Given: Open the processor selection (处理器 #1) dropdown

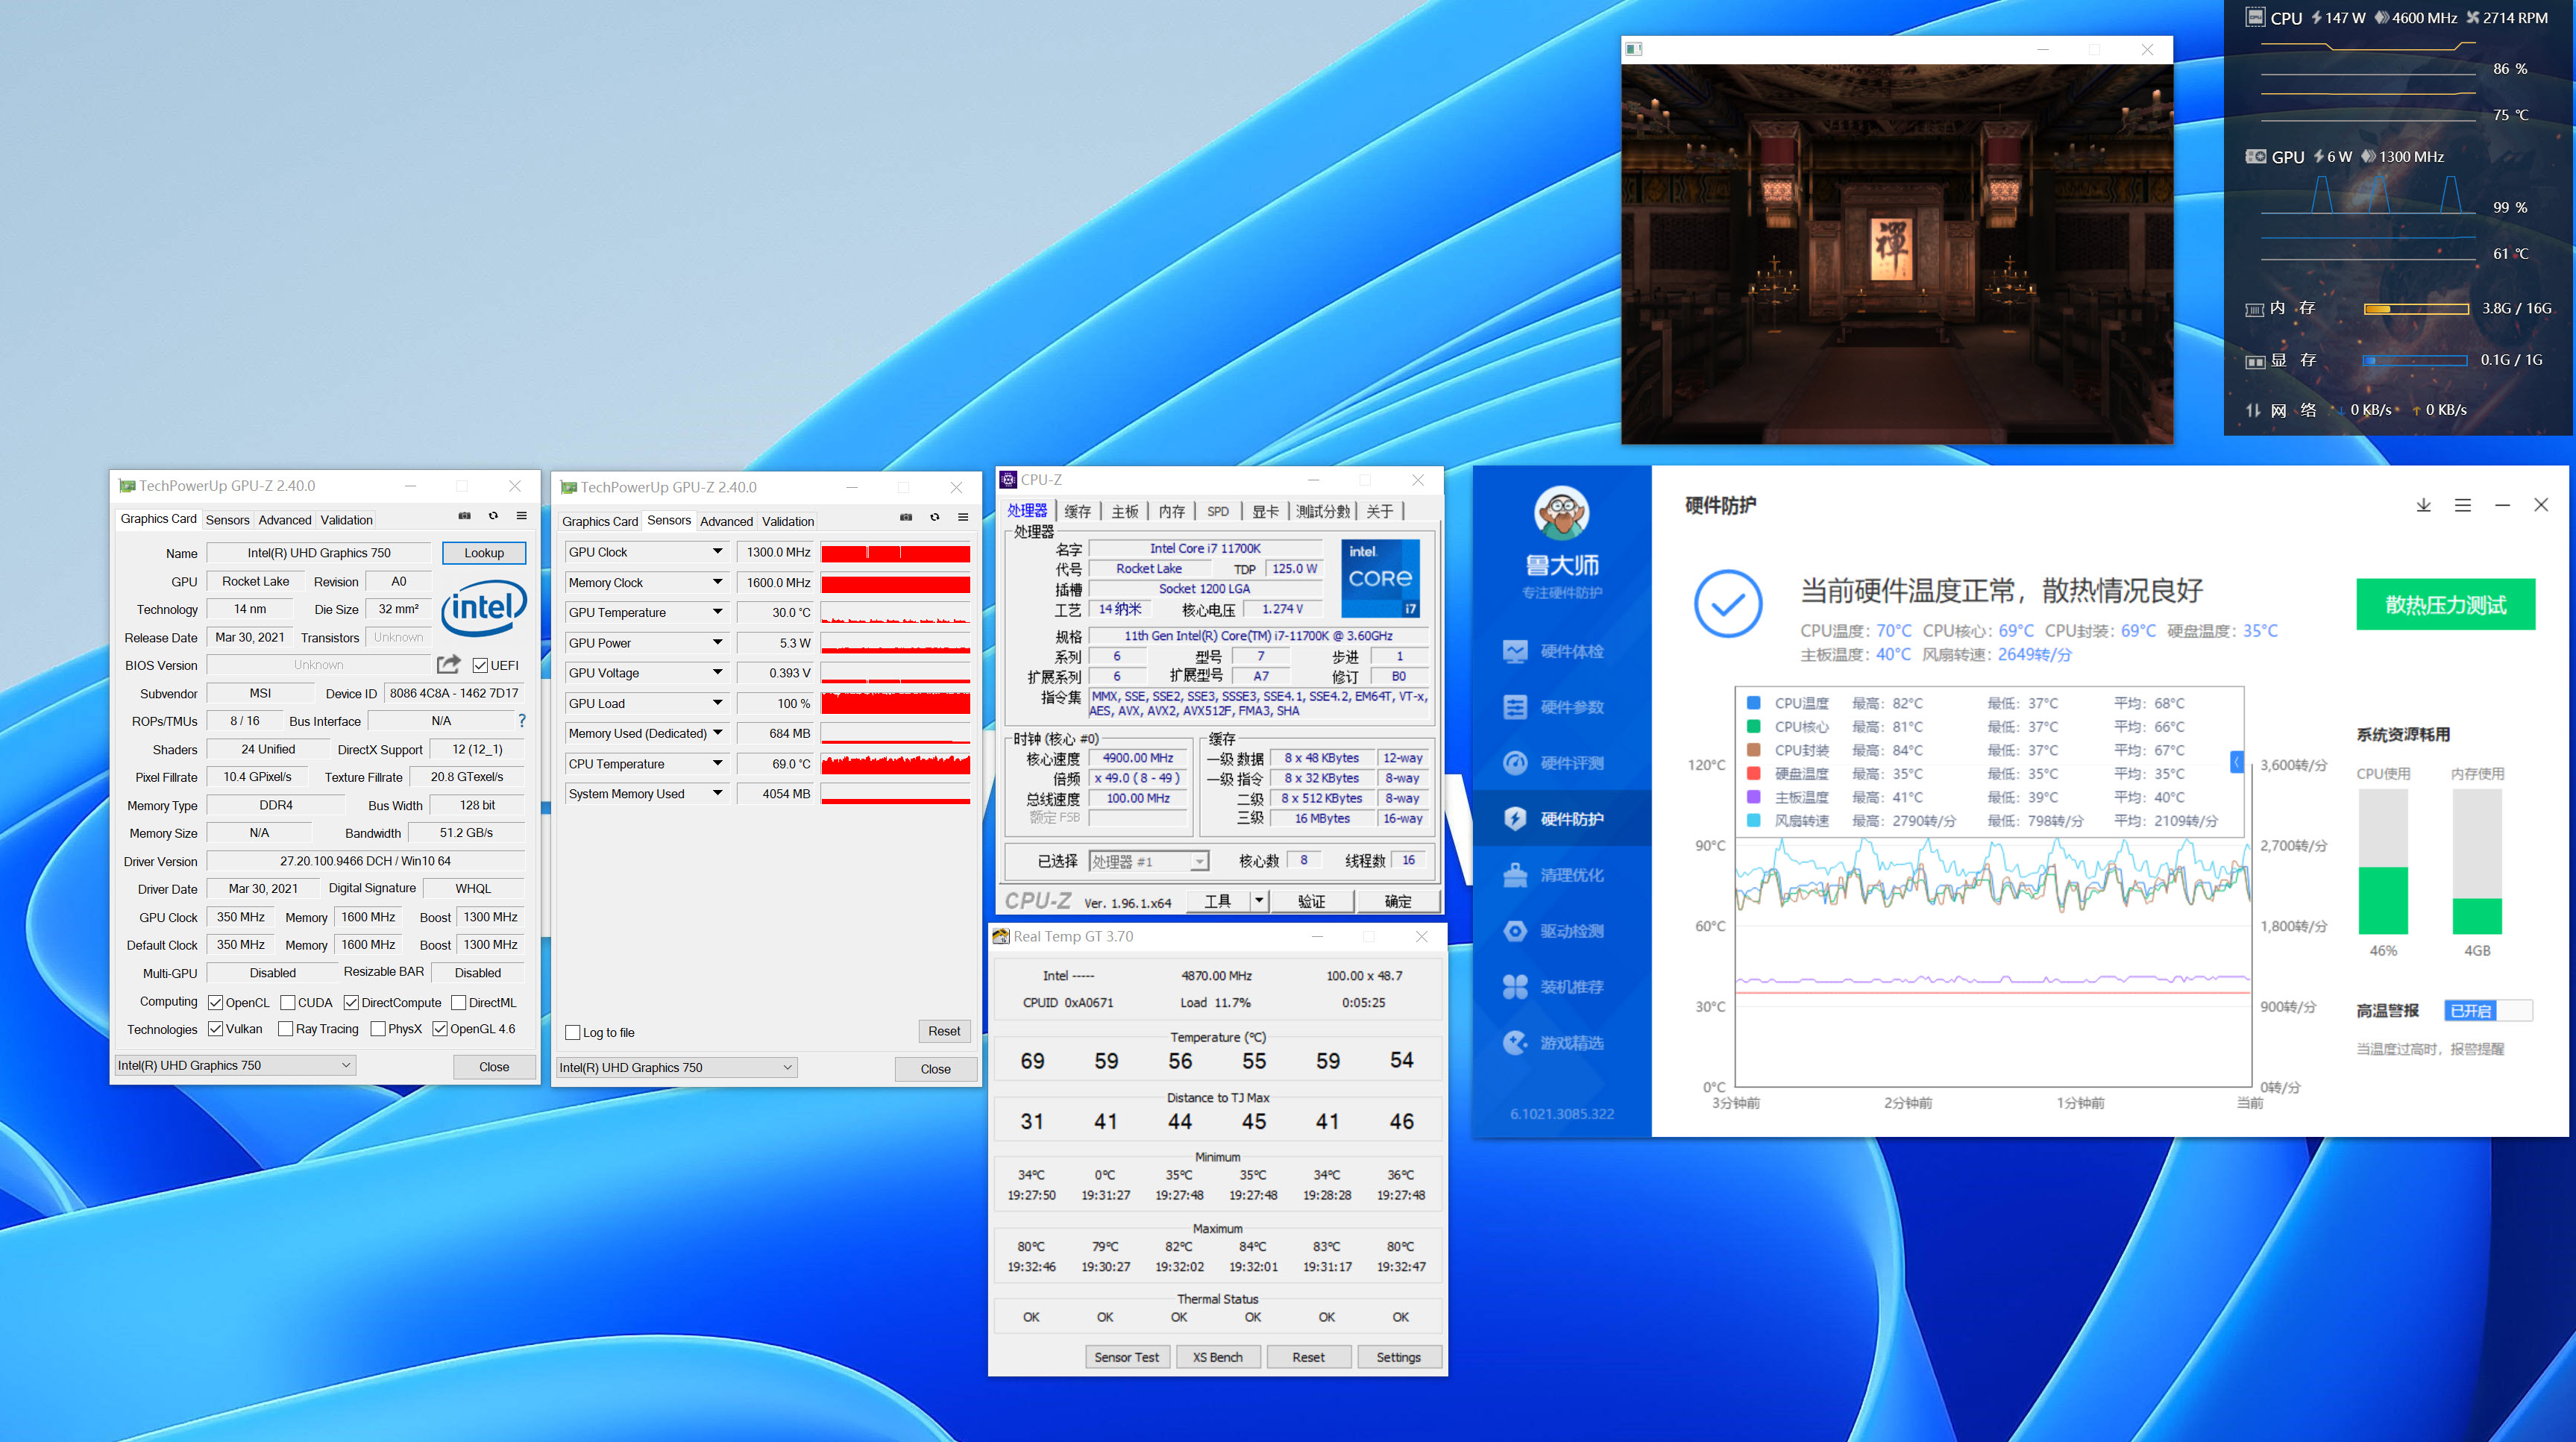Looking at the screenshot, I should point(1198,861).
